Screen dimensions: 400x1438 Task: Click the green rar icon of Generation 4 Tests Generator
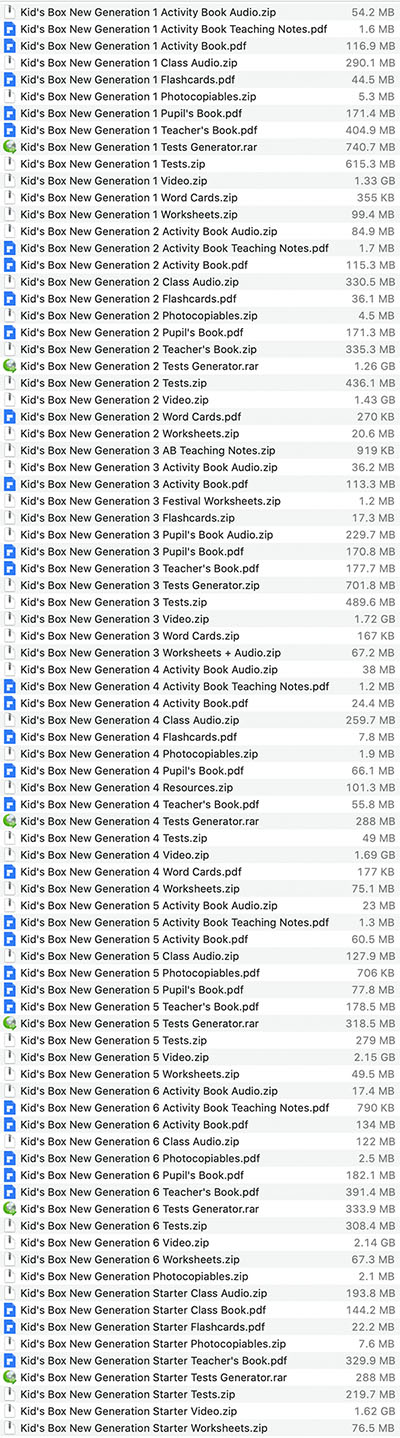pos(9,821)
